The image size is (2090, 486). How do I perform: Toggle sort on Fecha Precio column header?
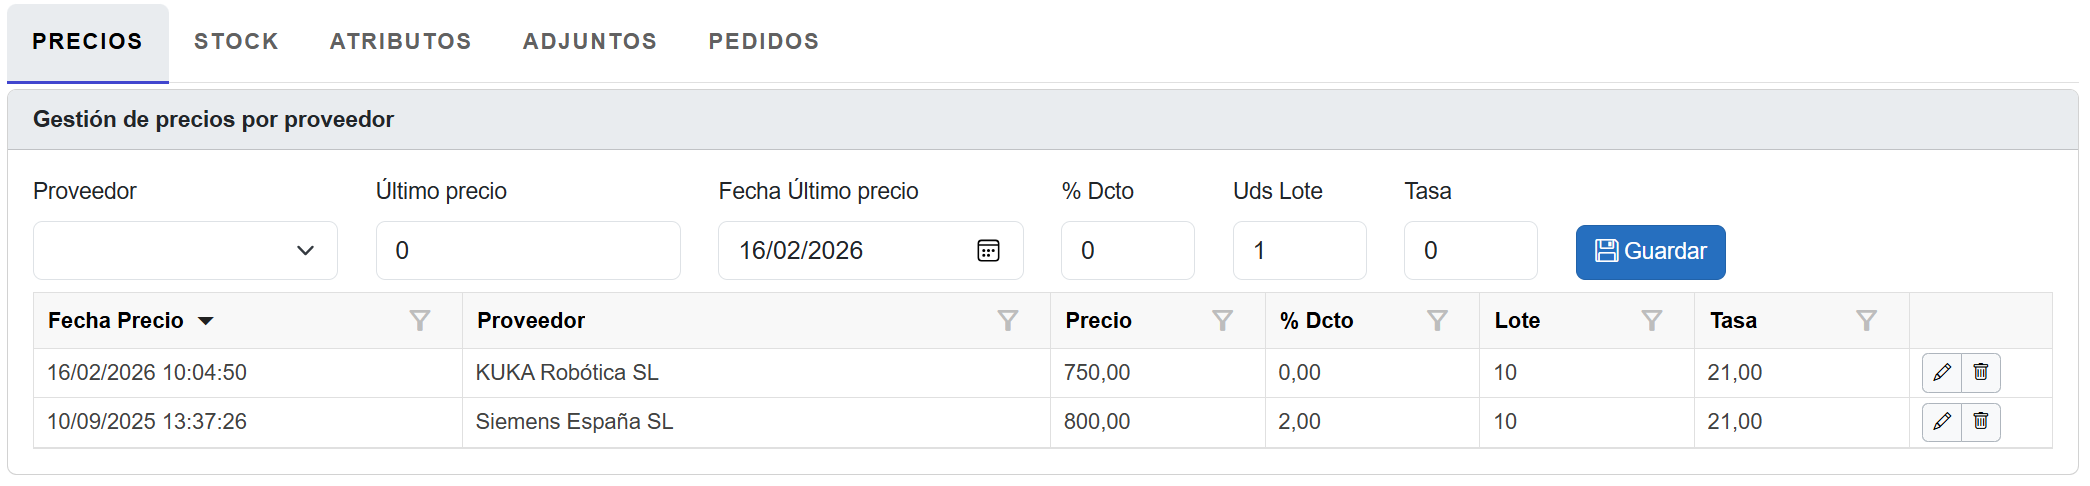tap(116, 321)
